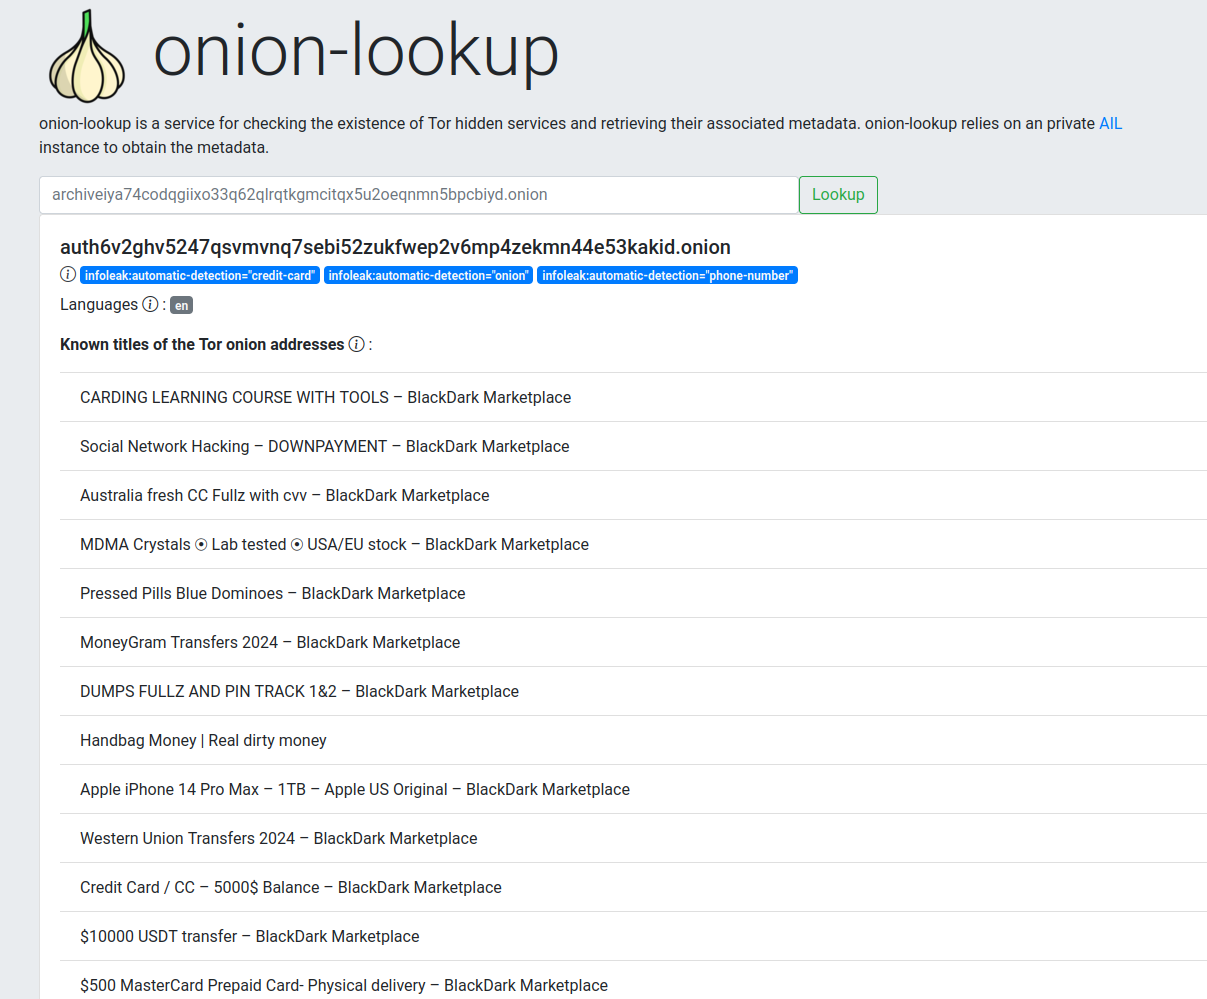This screenshot has height=999, width=1207.
Task: Click info icon beside Known titles heading
Action: tap(356, 344)
